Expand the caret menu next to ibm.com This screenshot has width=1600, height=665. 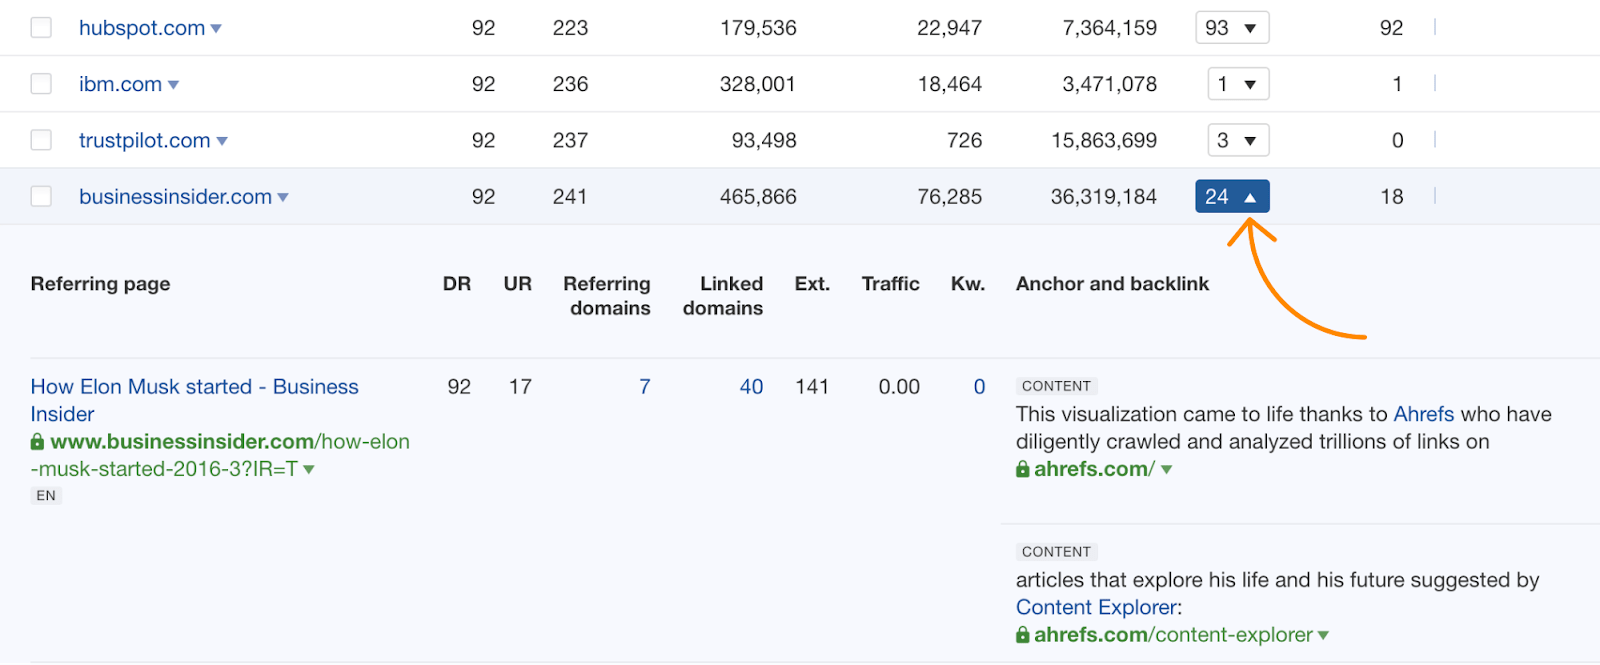173,85
